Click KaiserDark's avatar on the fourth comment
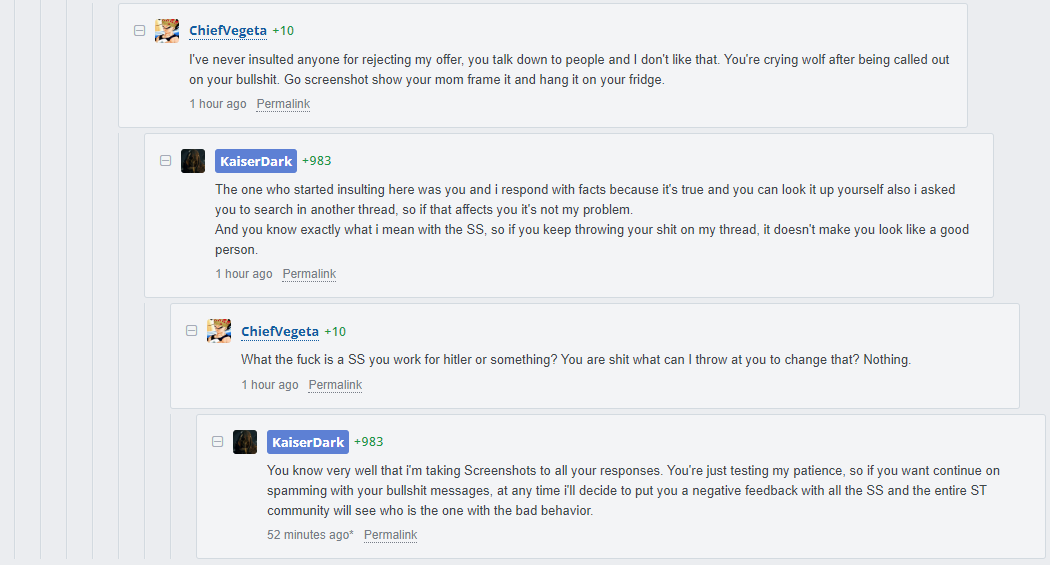Image resolution: width=1050 pixels, height=565 pixels. tap(245, 442)
